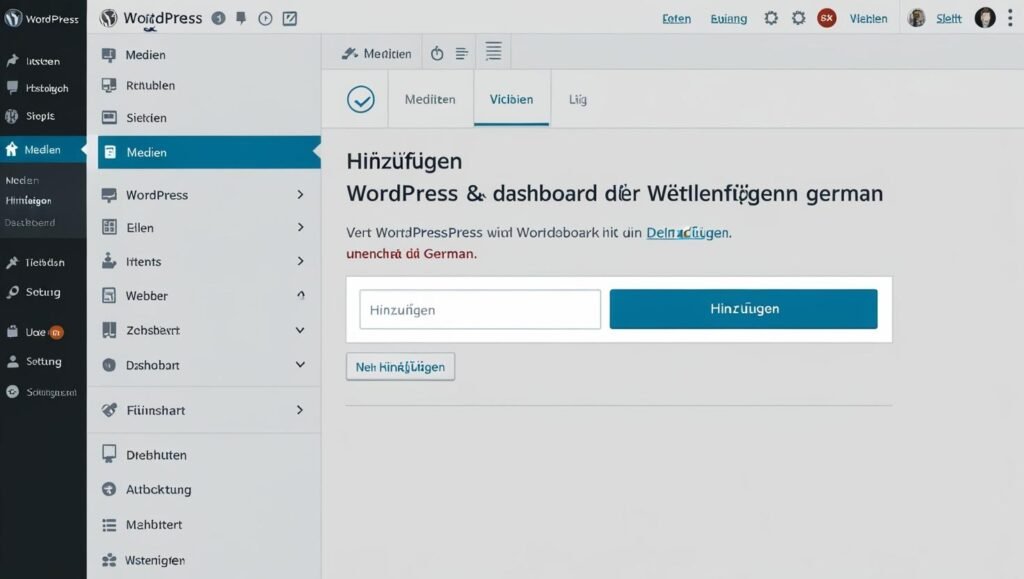1024x579 pixels.
Task: Click the WordPress logo in the top bar
Action: [108, 18]
